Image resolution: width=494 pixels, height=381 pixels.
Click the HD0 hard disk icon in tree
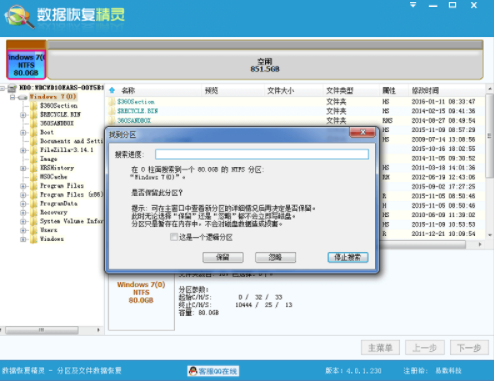(x=12, y=88)
